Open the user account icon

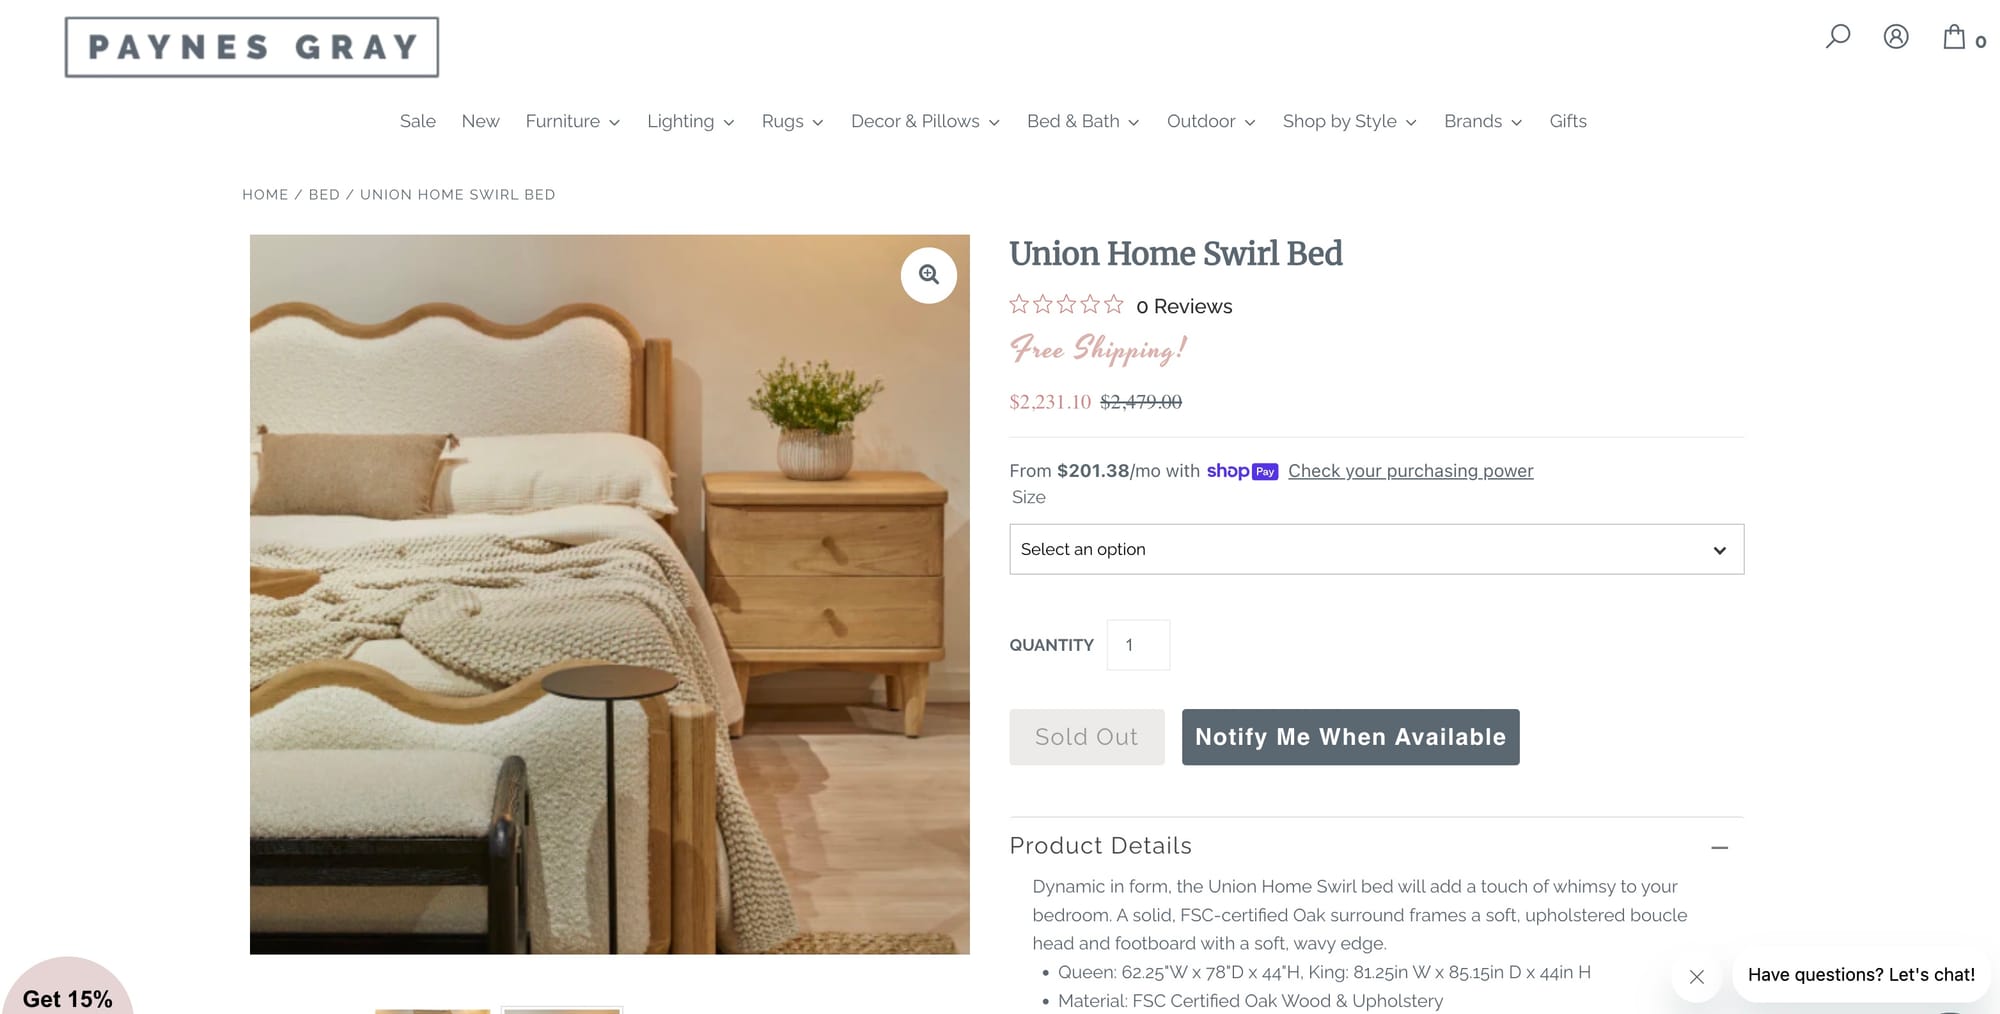(1896, 37)
